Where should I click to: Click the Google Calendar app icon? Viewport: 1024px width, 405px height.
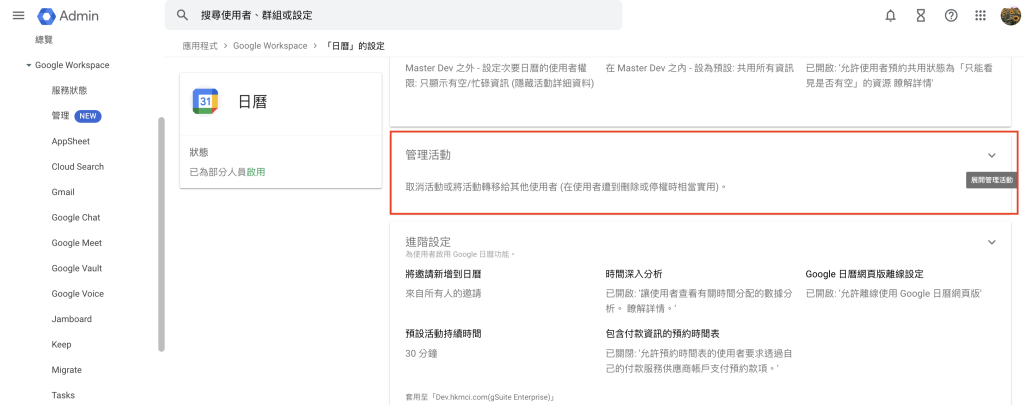tap(205, 101)
